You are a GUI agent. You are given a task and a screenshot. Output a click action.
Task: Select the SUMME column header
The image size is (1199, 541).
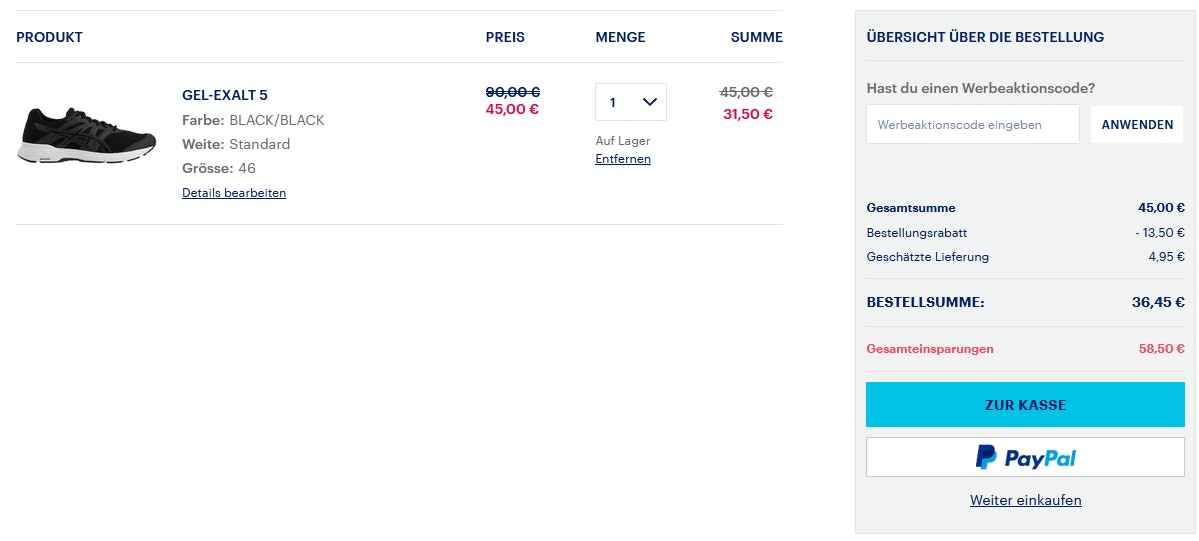756,37
